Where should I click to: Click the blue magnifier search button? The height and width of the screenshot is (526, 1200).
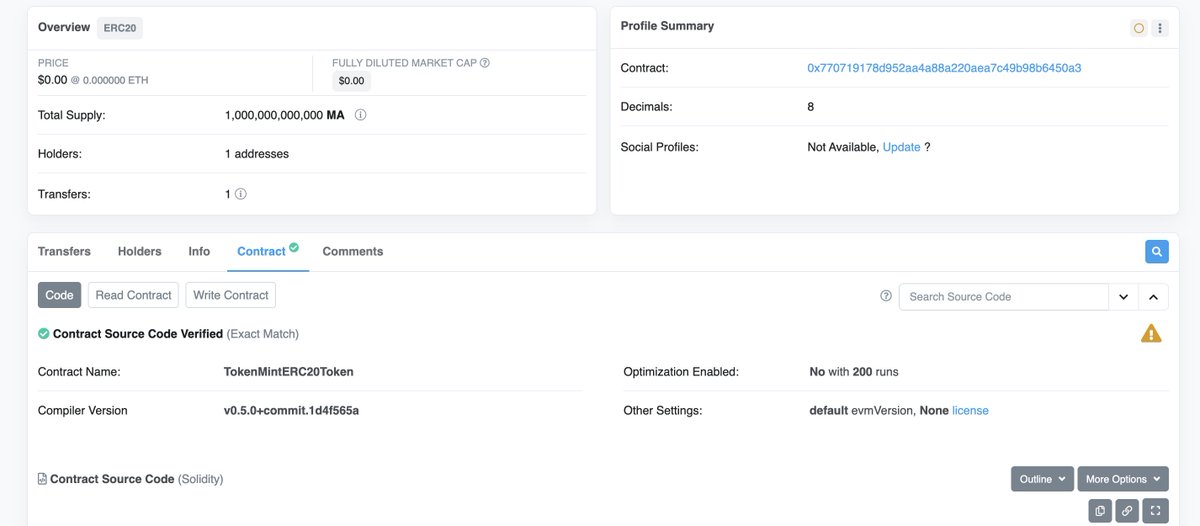[1156, 252]
